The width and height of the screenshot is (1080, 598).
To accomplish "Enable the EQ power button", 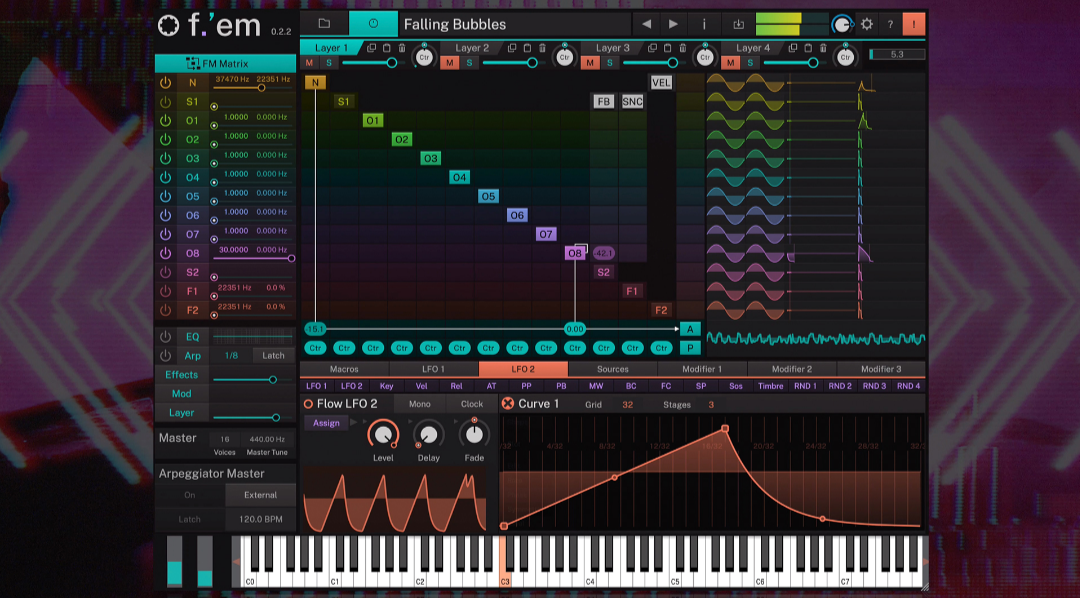I will (165, 336).
